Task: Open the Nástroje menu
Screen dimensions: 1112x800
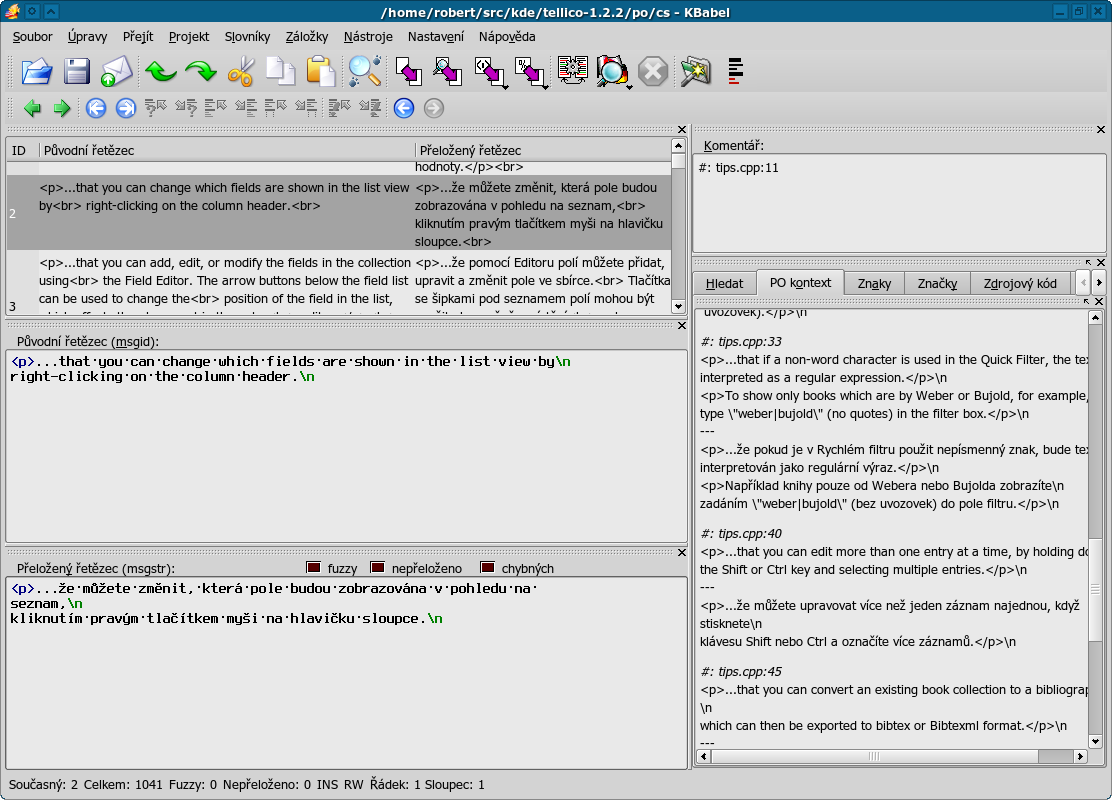Action: pyautogui.click(x=368, y=37)
